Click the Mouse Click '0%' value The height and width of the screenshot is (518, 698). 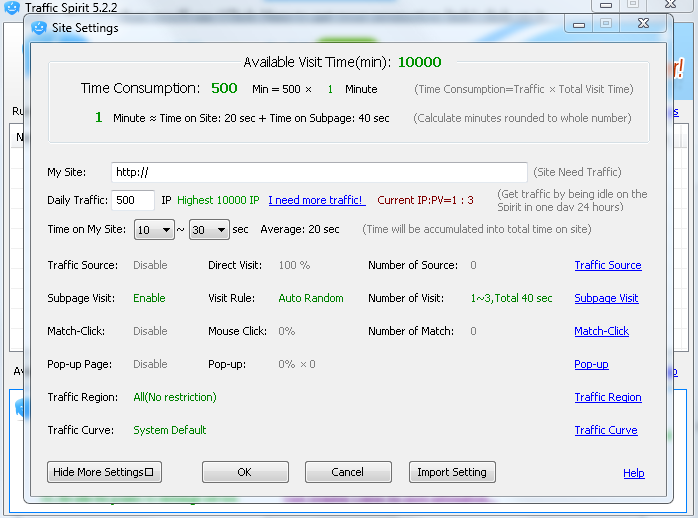(x=287, y=331)
